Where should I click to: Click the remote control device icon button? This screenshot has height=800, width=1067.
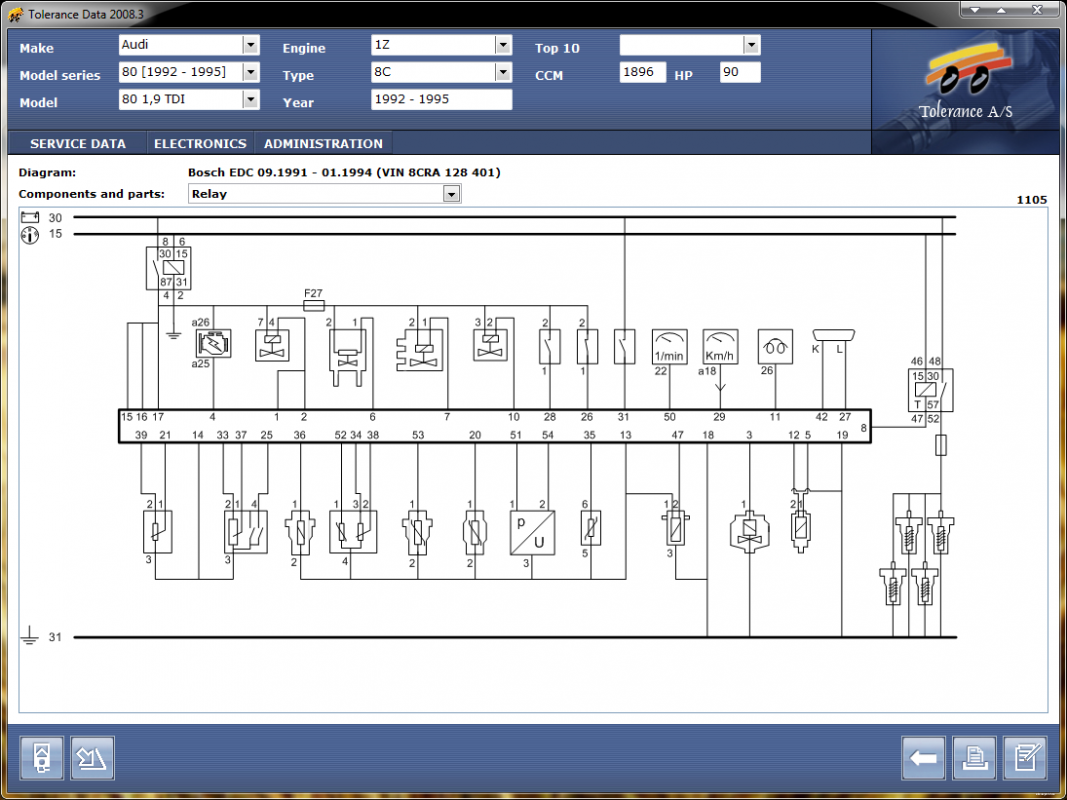point(42,758)
